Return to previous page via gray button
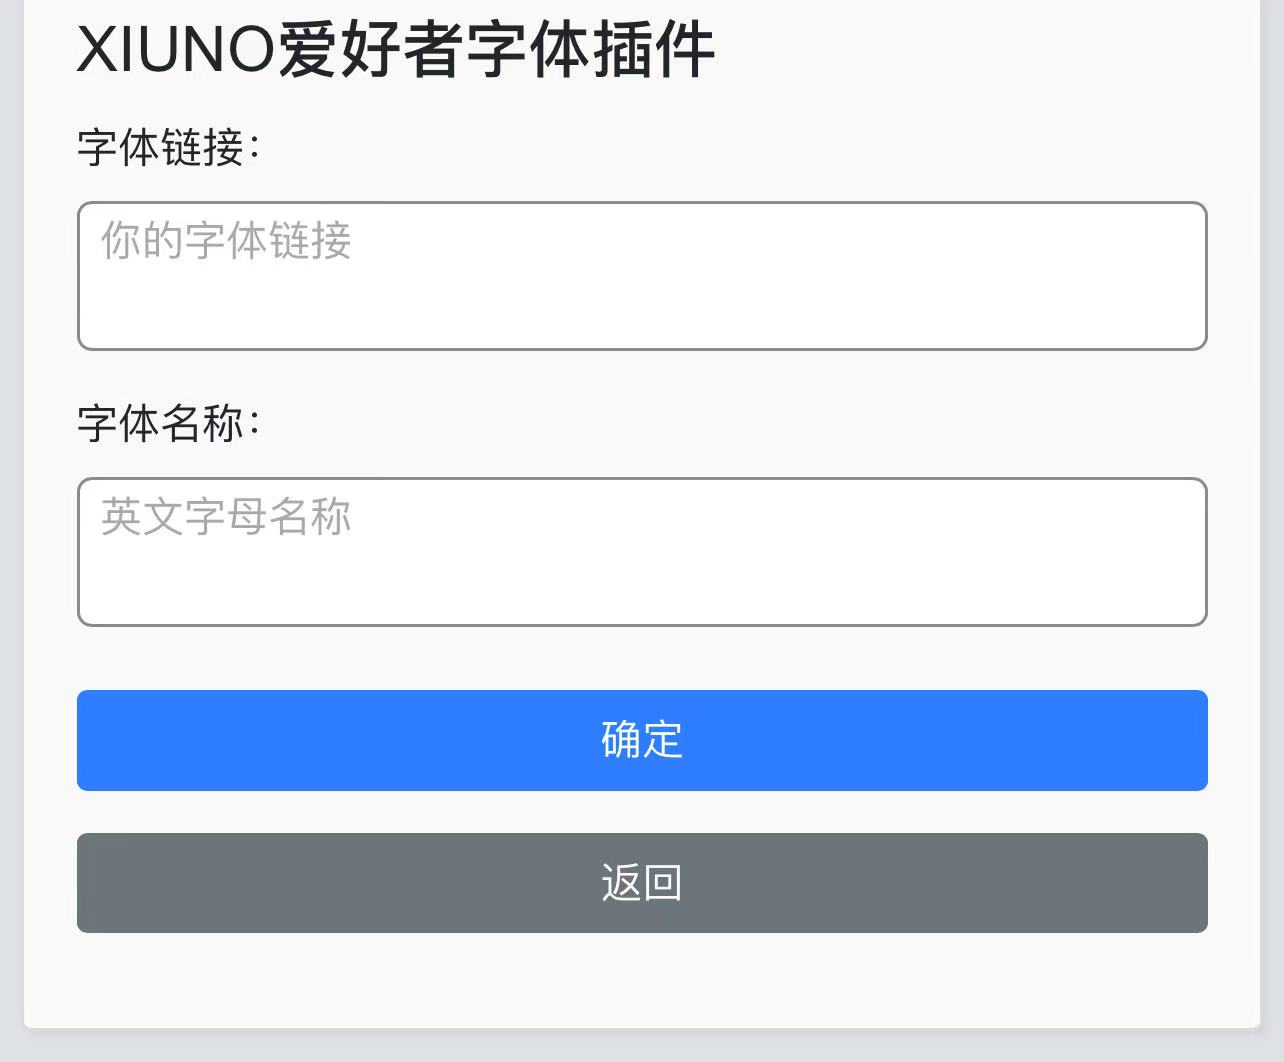The width and height of the screenshot is (1284, 1062). tap(642, 883)
